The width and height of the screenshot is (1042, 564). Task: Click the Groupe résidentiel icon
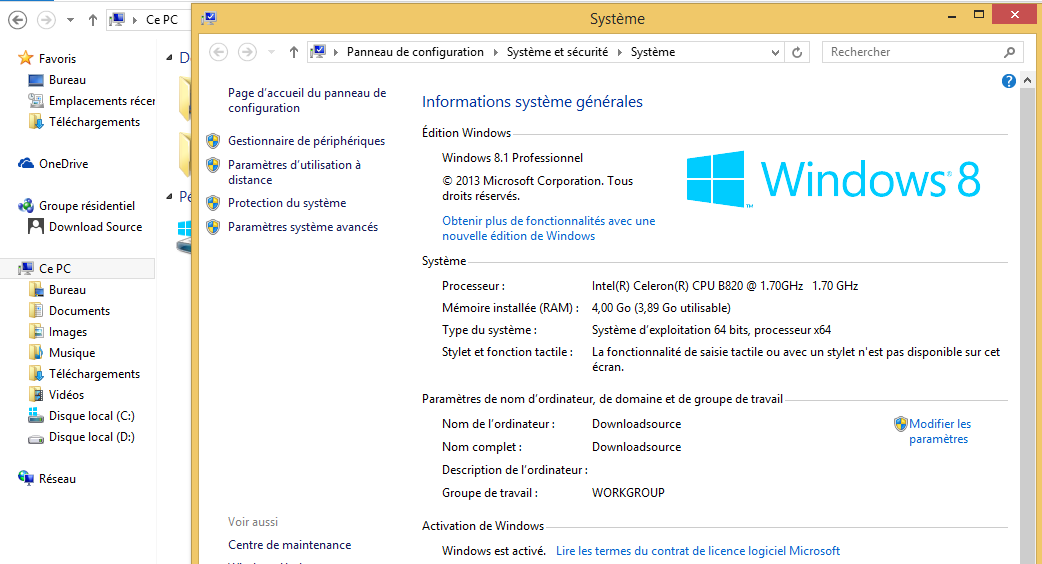26,206
